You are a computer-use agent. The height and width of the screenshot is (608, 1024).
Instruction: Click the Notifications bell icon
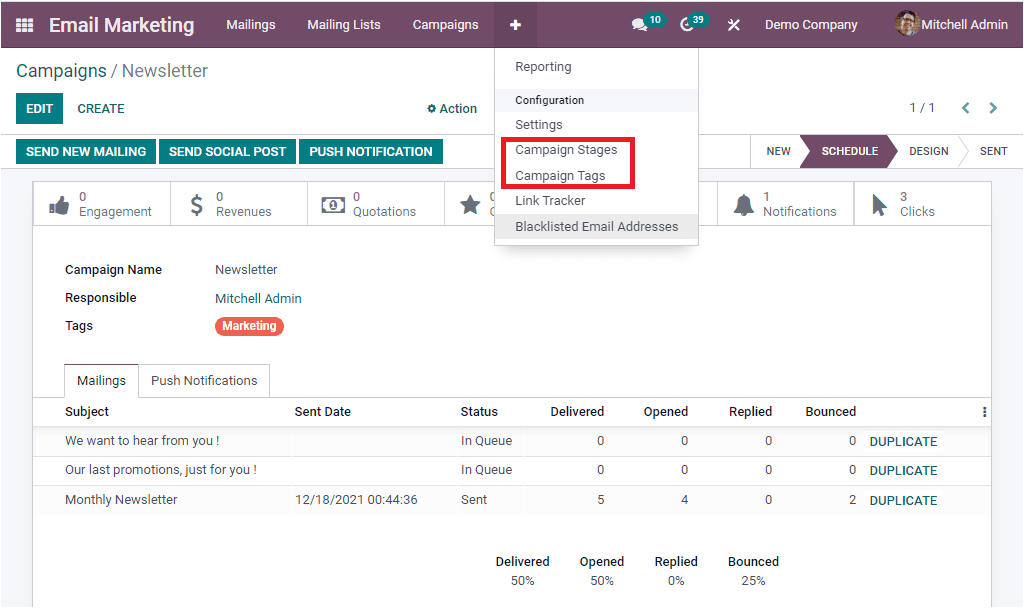(744, 204)
